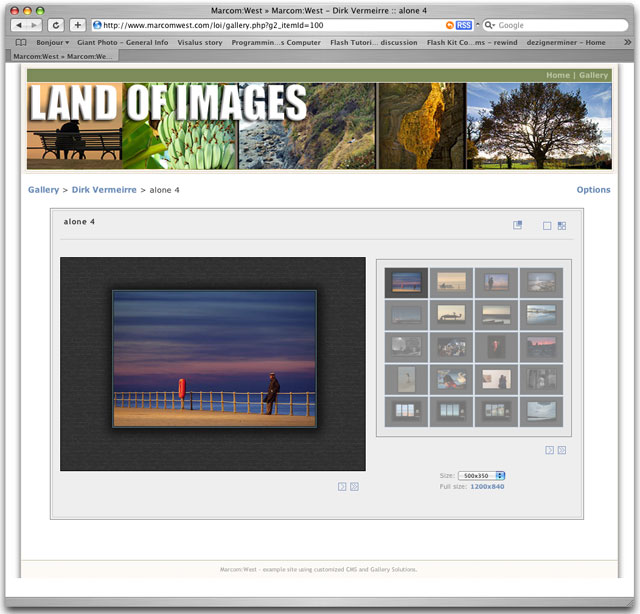Open the Programmin...s Computer bookmark

[276, 42]
